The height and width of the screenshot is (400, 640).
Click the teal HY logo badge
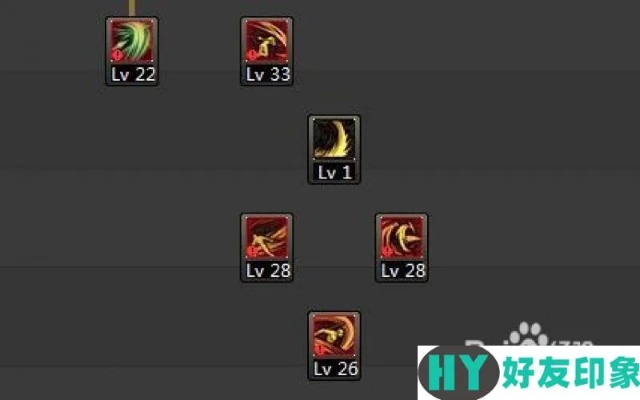coord(458,372)
